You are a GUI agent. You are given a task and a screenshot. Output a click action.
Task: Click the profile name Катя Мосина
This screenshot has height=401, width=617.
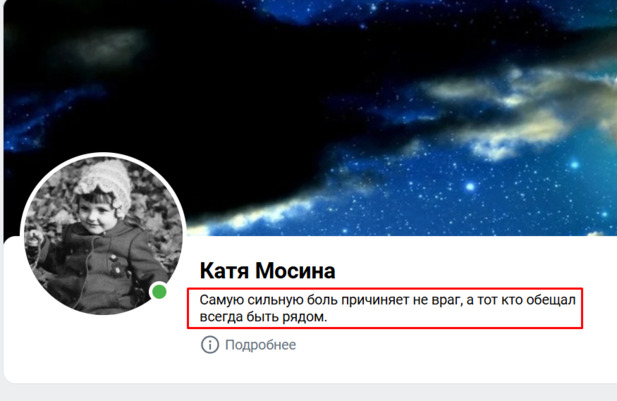tap(268, 271)
